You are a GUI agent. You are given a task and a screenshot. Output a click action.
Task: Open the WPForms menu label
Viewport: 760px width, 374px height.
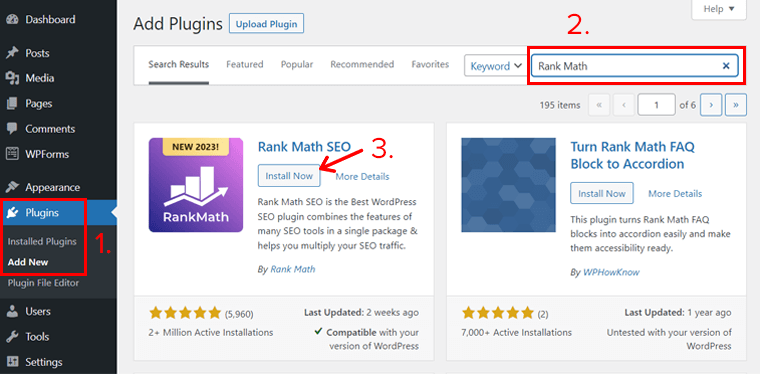click(47, 155)
